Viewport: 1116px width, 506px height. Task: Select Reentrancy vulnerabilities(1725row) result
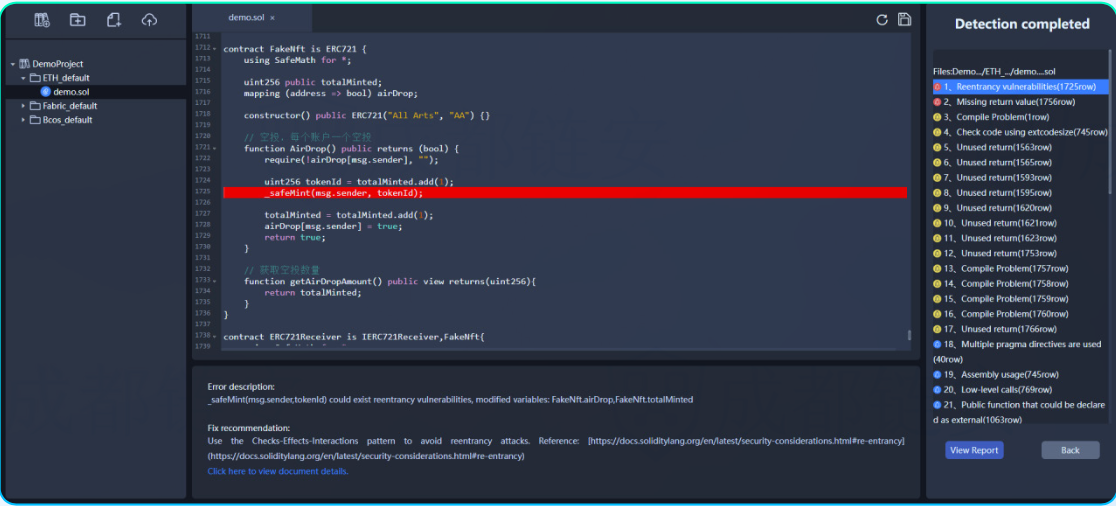(x=1021, y=86)
